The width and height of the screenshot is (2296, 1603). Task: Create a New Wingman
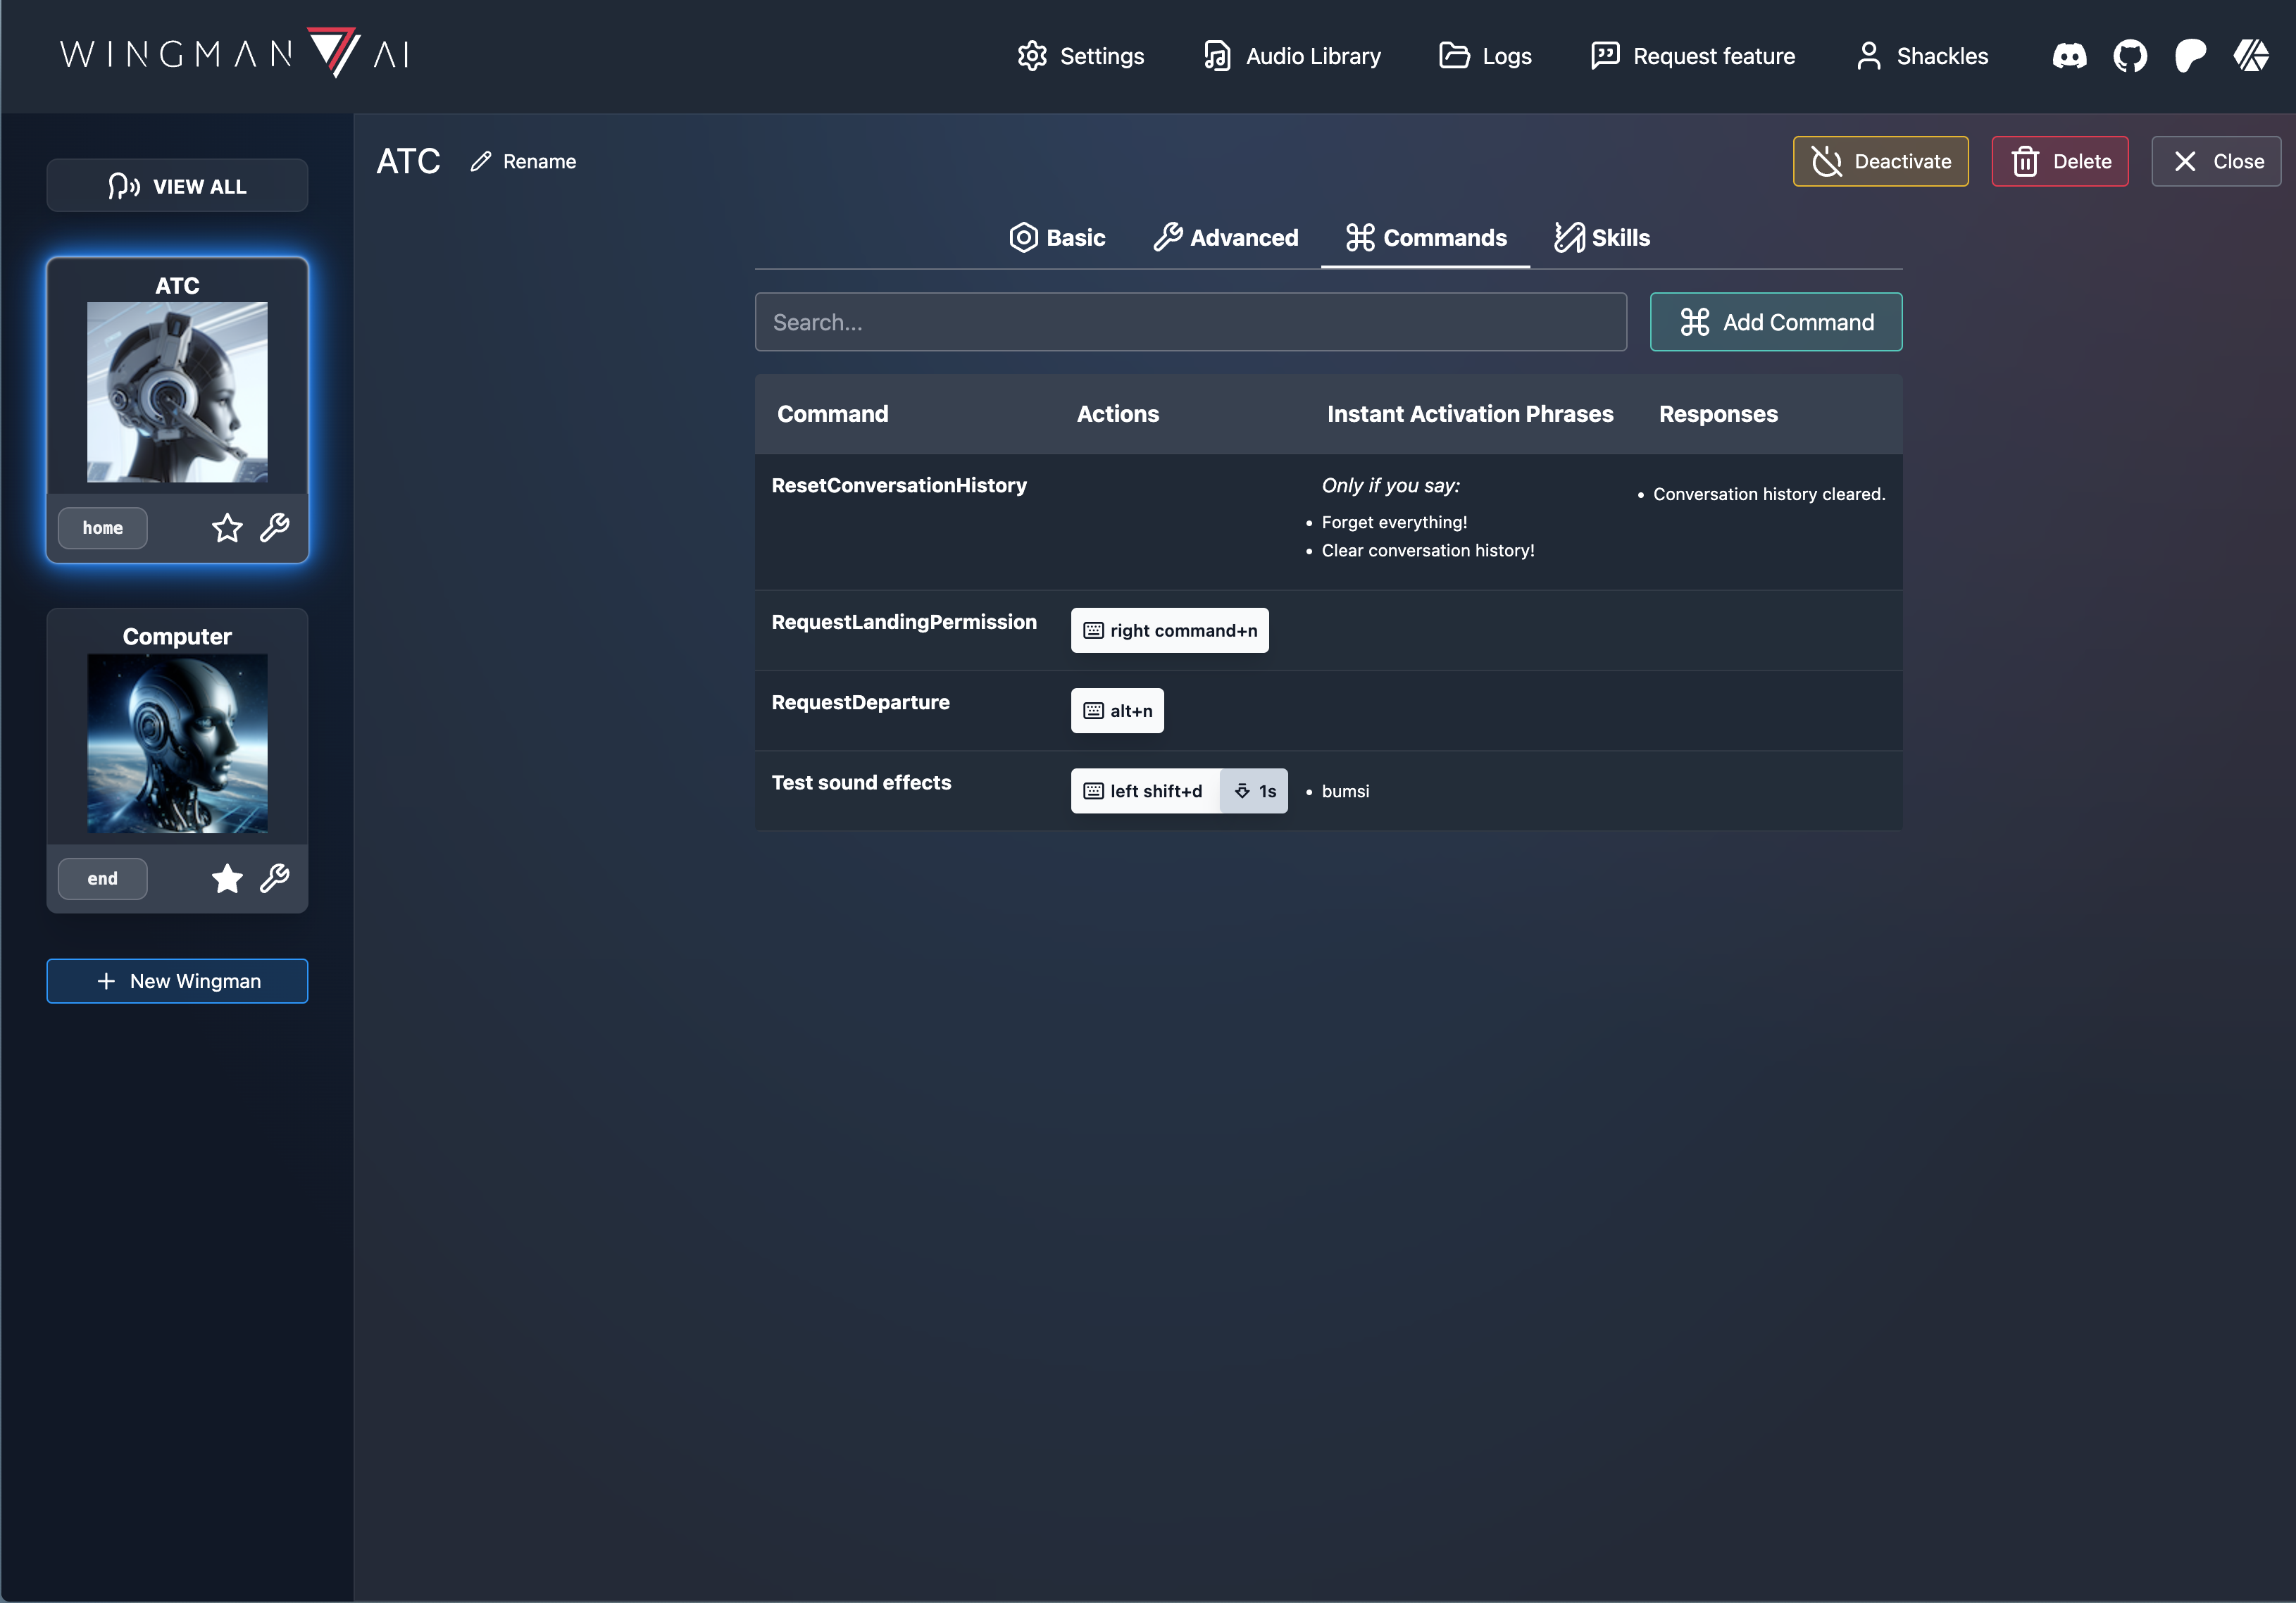pos(177,981)
